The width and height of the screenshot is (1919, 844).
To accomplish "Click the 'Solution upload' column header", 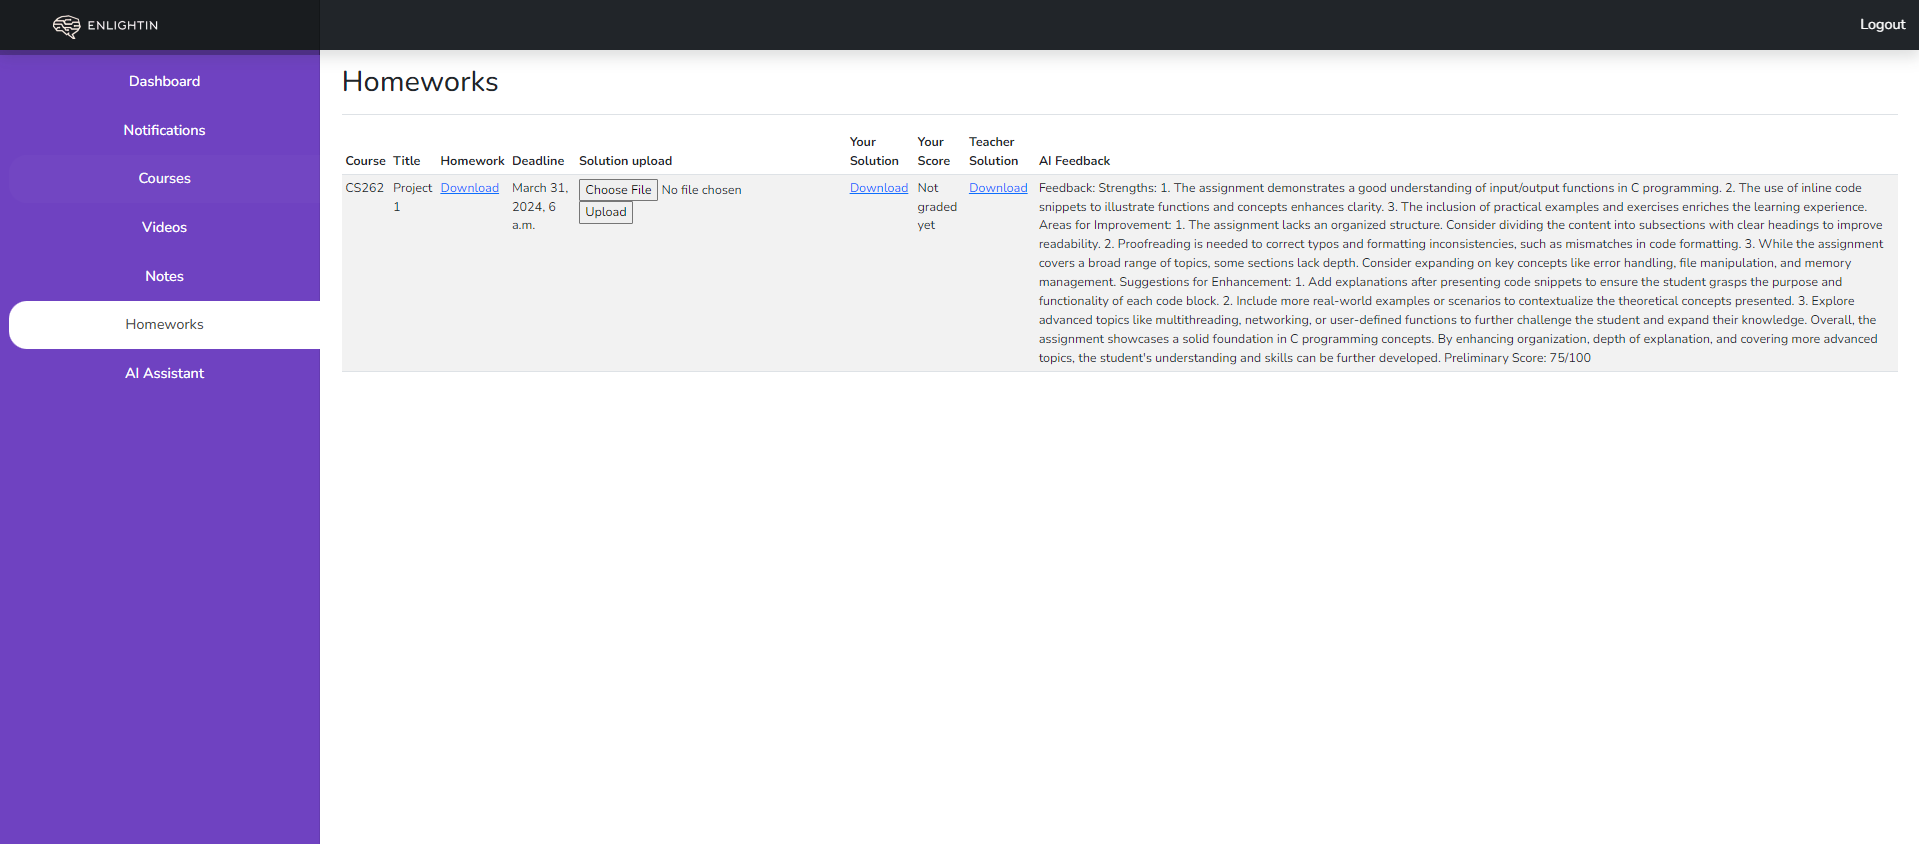I will click(625, 161).
